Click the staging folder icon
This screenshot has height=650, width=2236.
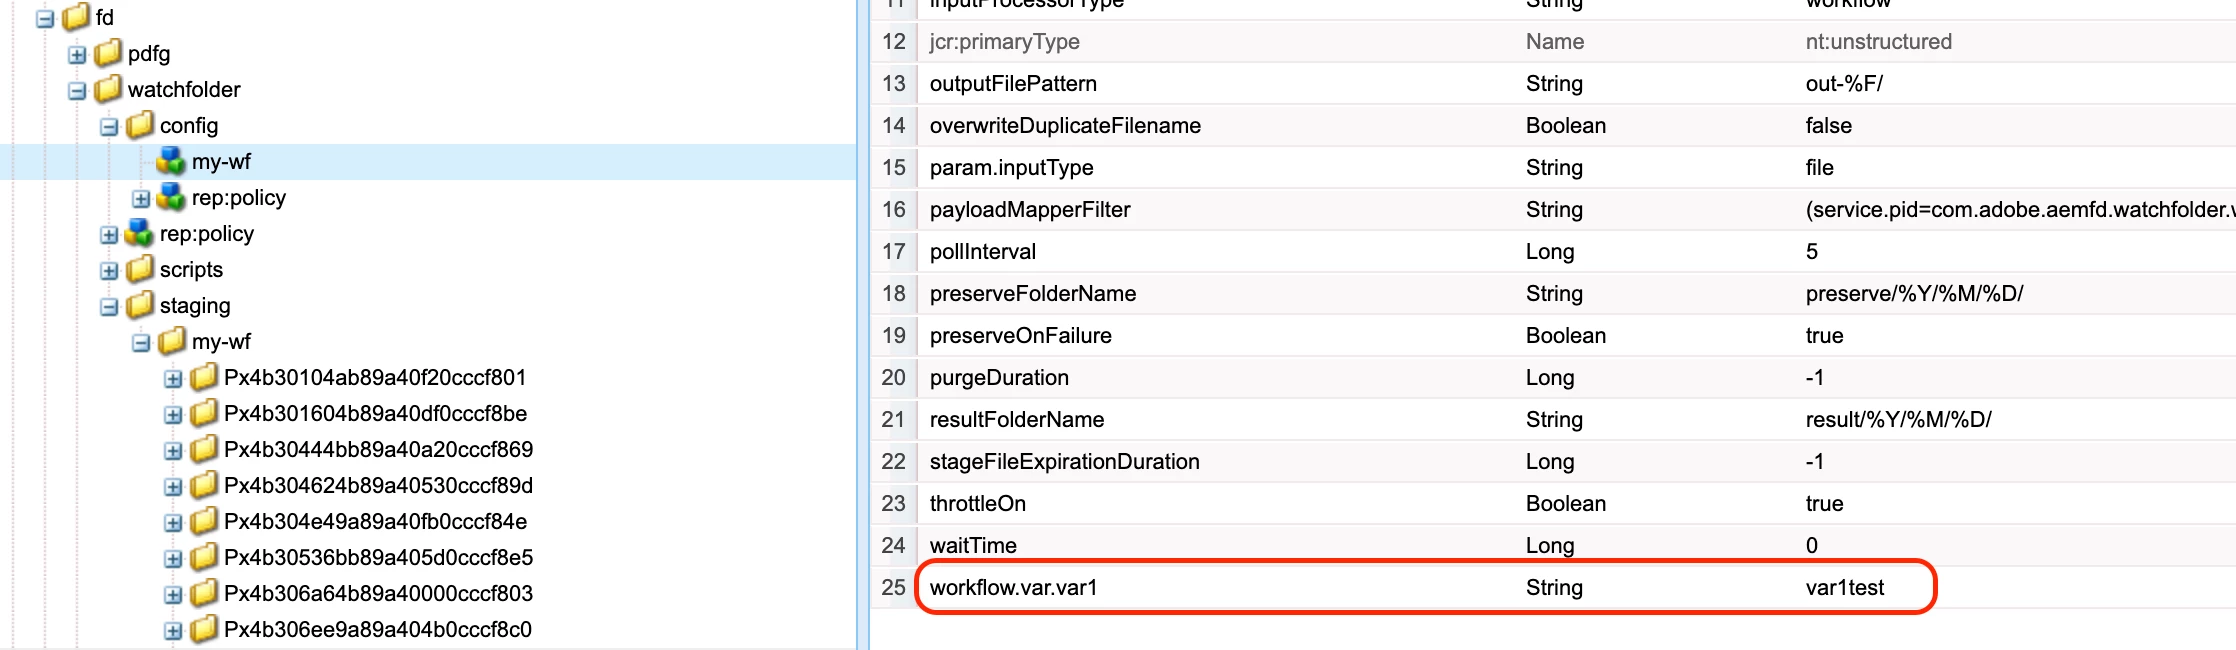[140, 305]
